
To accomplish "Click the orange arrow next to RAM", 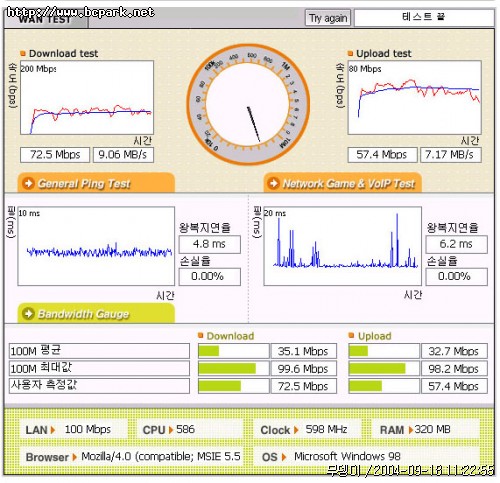I will coord(411,430).
